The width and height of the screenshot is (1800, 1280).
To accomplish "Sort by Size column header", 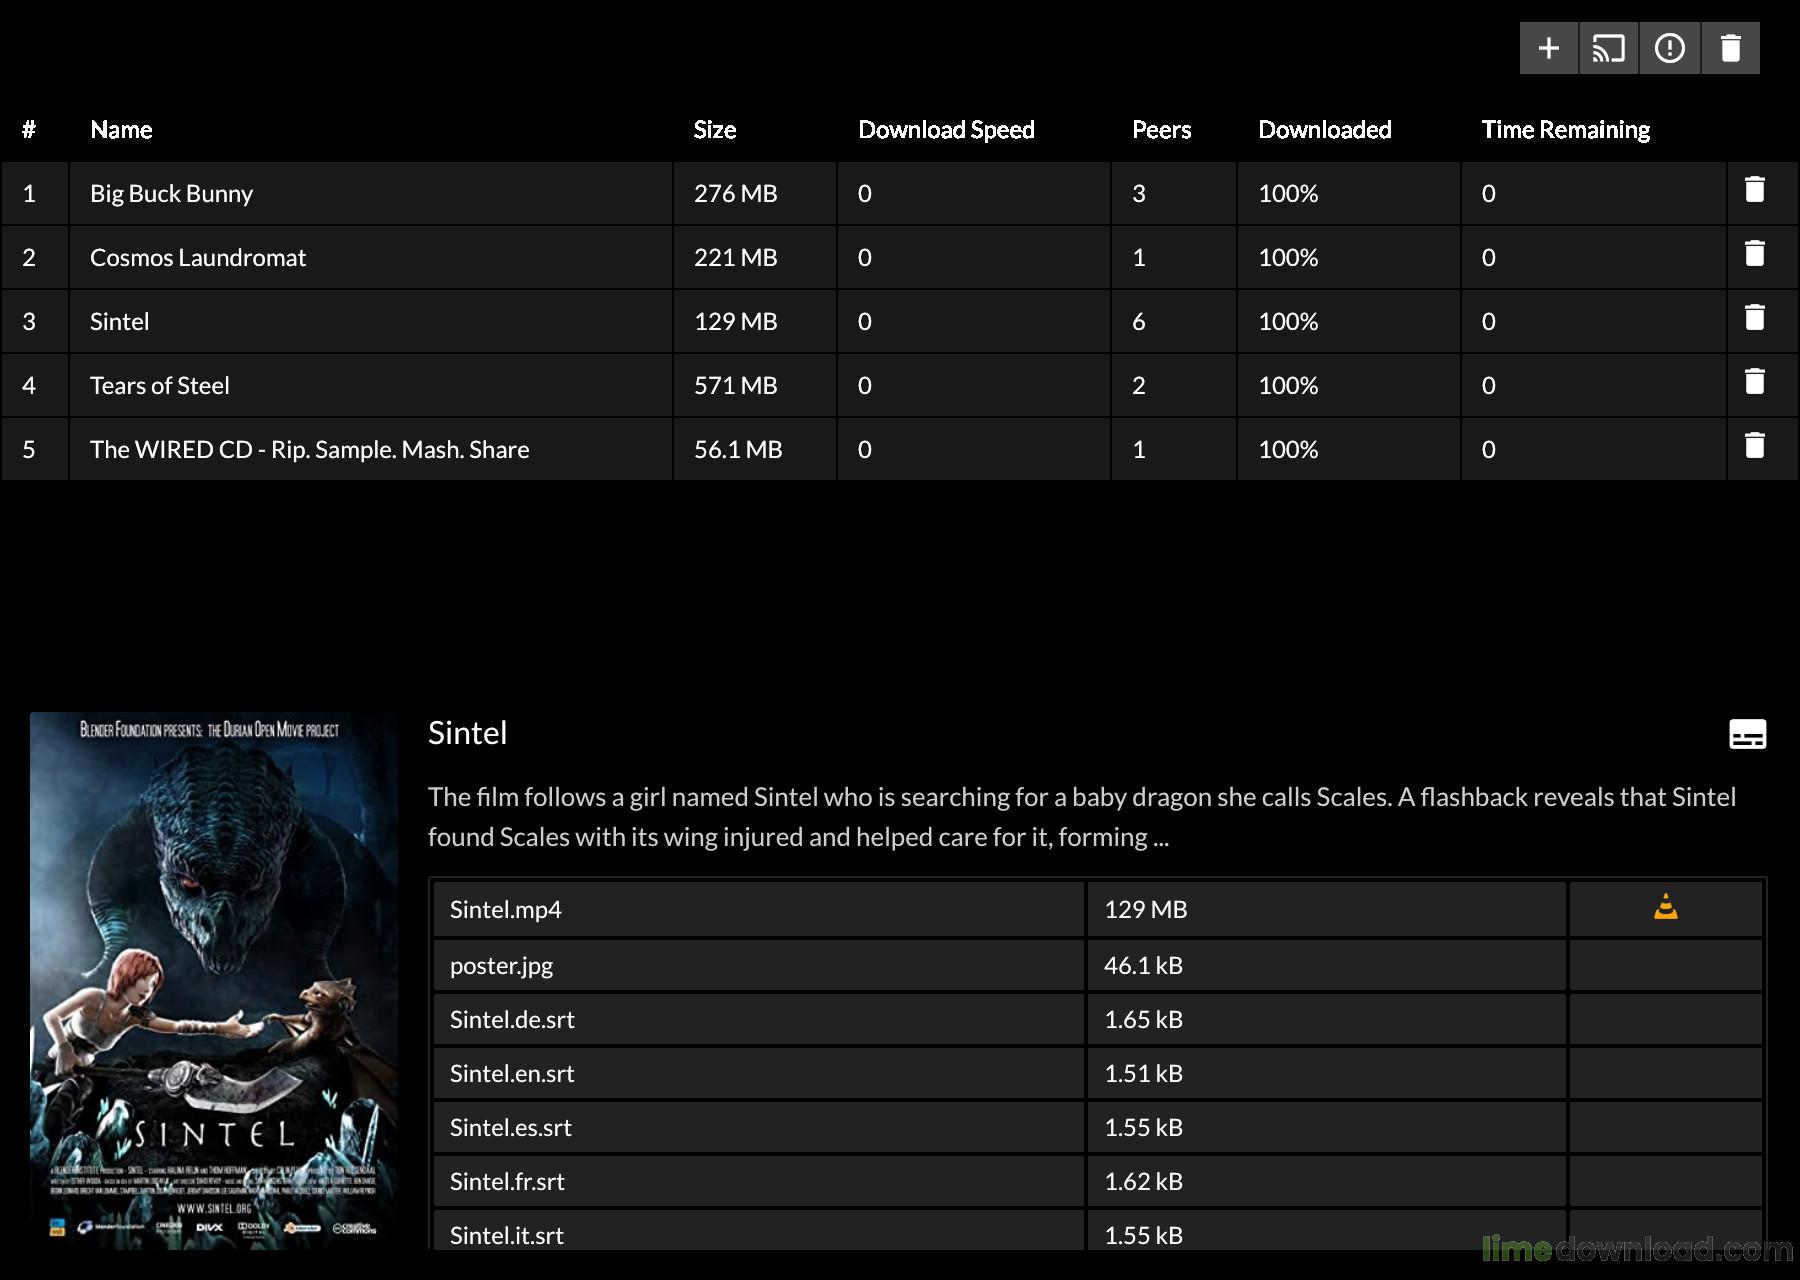I will [715, 130].
